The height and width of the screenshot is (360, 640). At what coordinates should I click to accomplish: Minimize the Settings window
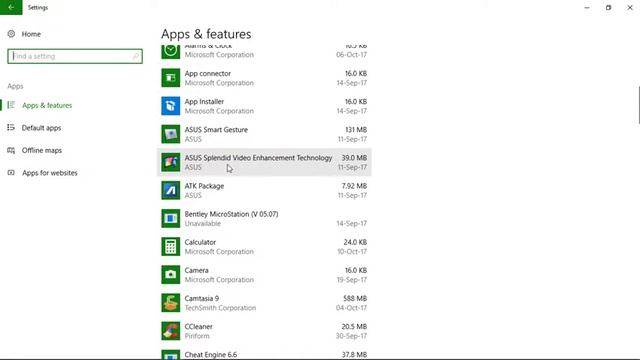coord(587,7)
